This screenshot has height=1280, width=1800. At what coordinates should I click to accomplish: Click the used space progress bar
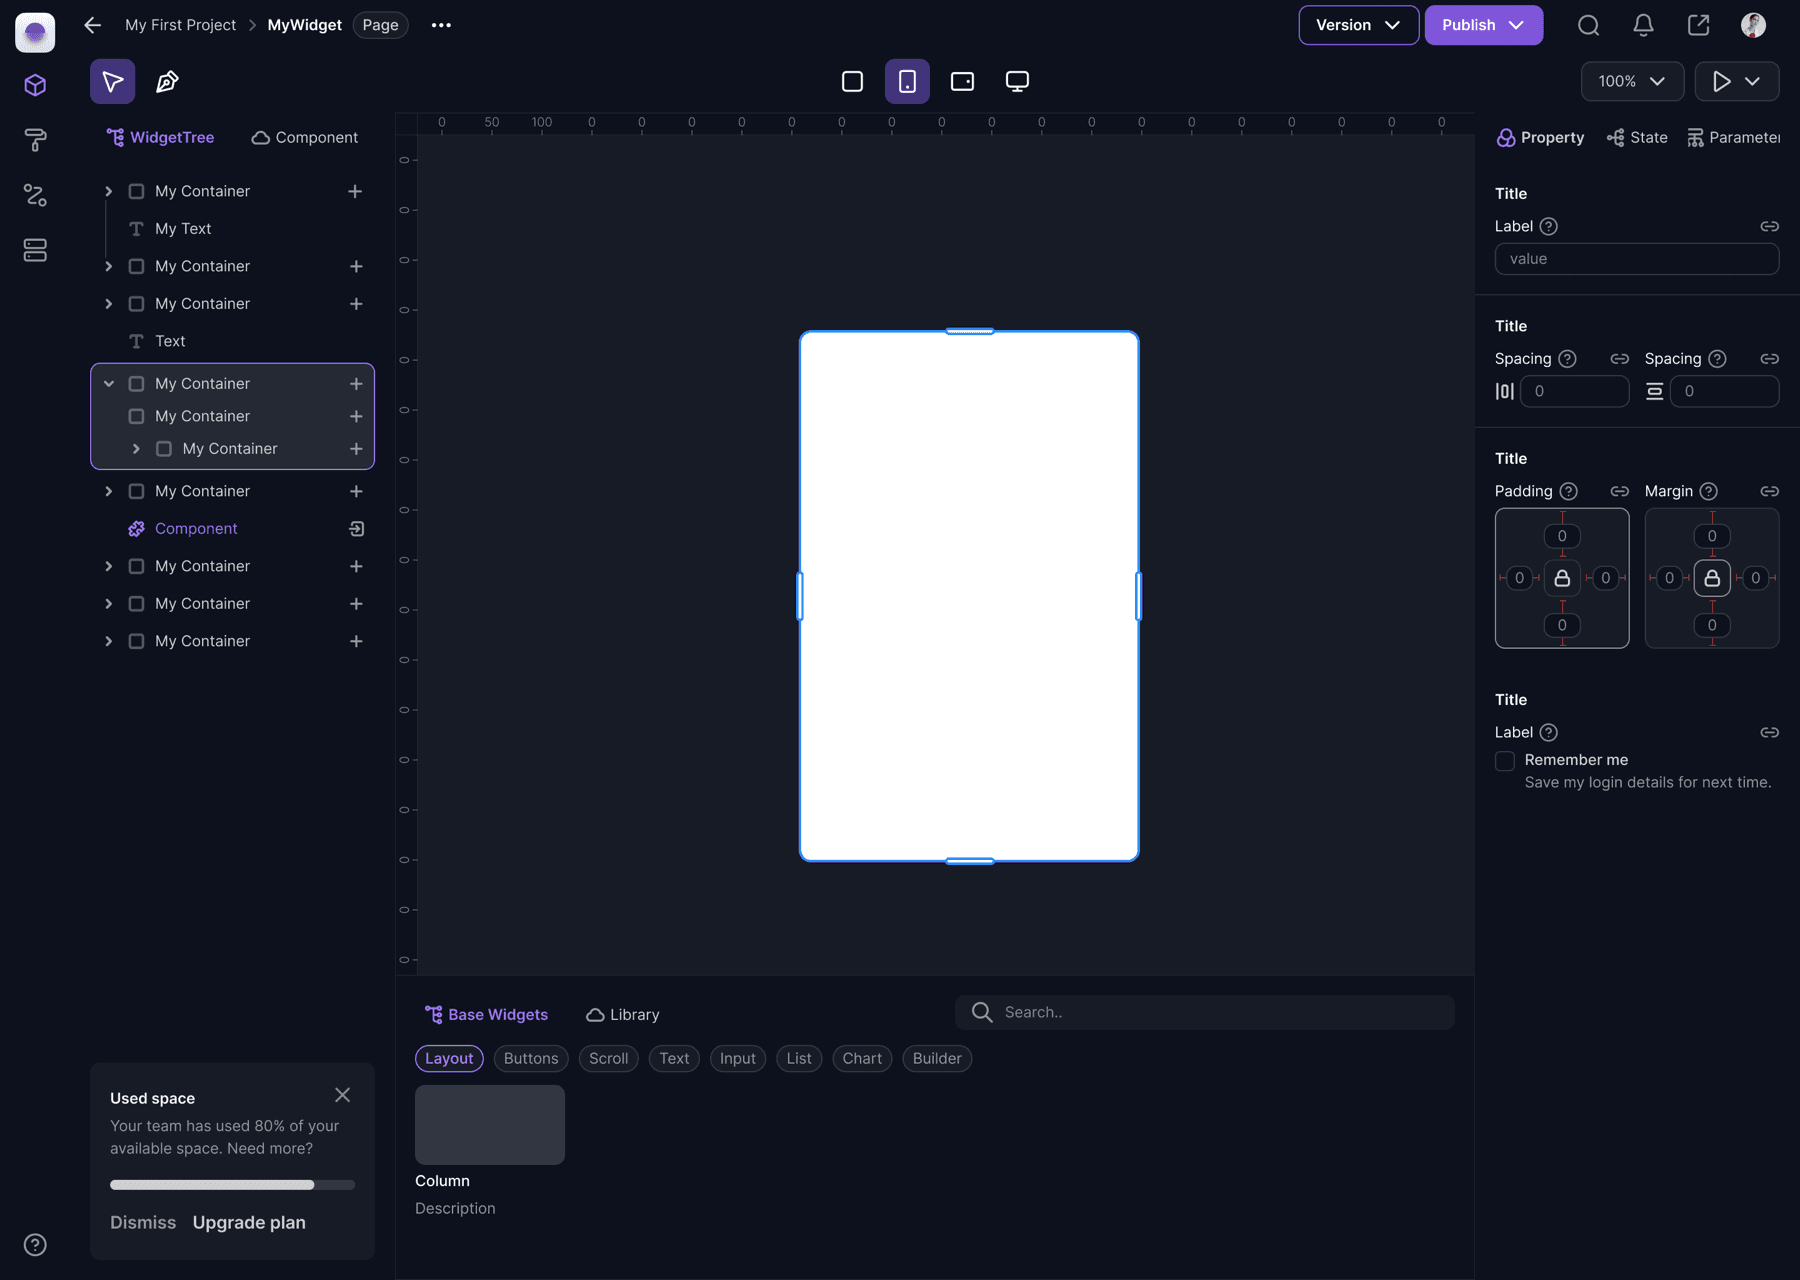232,1185
